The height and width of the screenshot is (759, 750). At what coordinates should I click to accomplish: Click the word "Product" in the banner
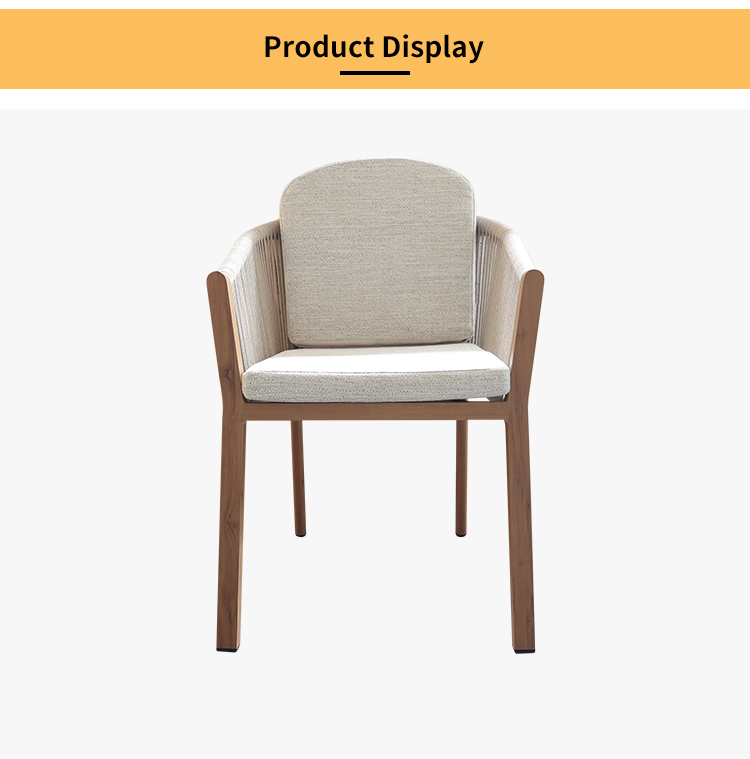pyautogui.click(x=319, y=46)
